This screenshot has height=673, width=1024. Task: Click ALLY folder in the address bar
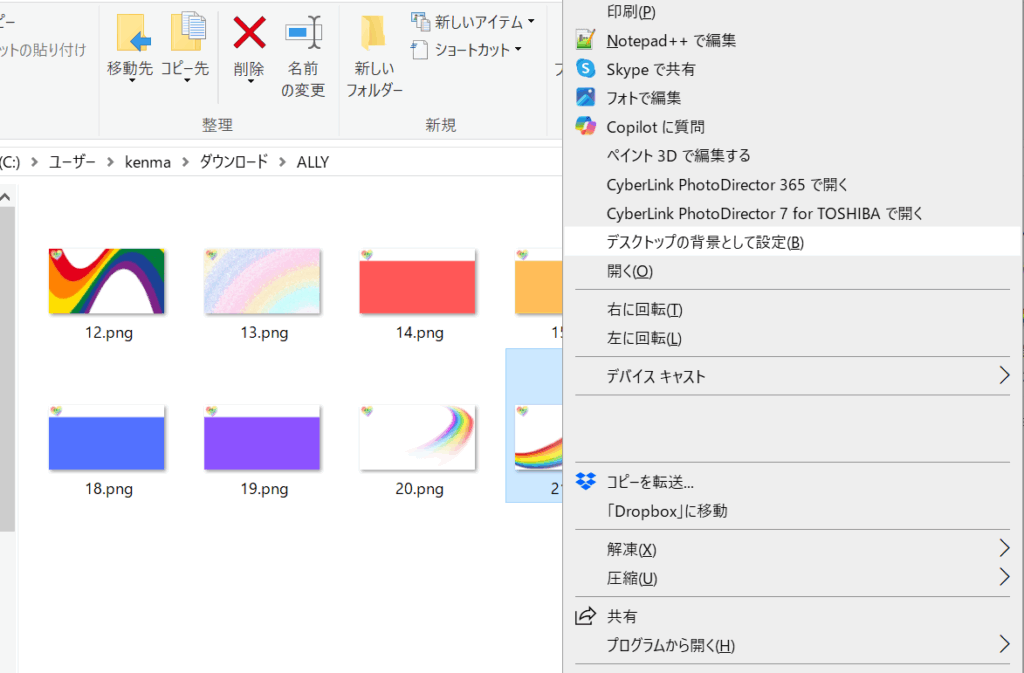click(x=313, y=162)
